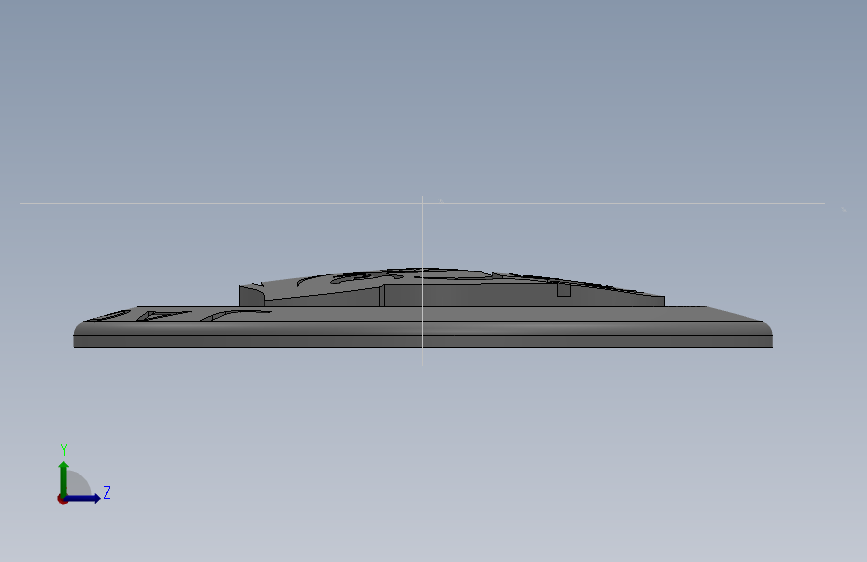Select the small rectangular notch on the upper body
Screen dimensions: 867x562
563,289
